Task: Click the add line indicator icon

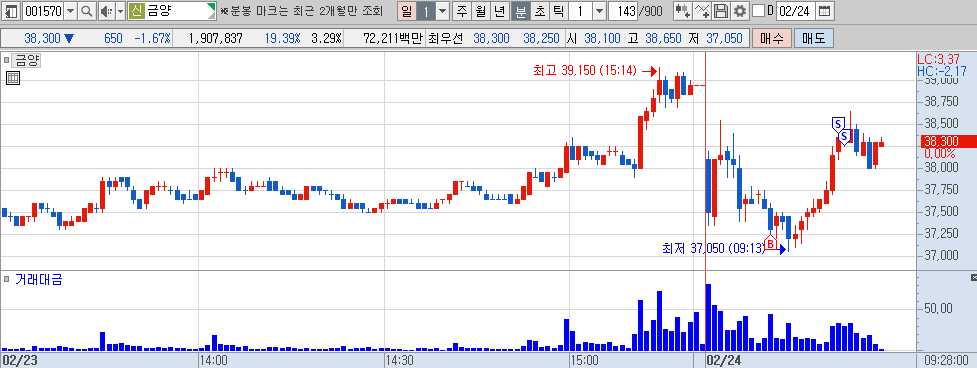Action: (702, 11)
